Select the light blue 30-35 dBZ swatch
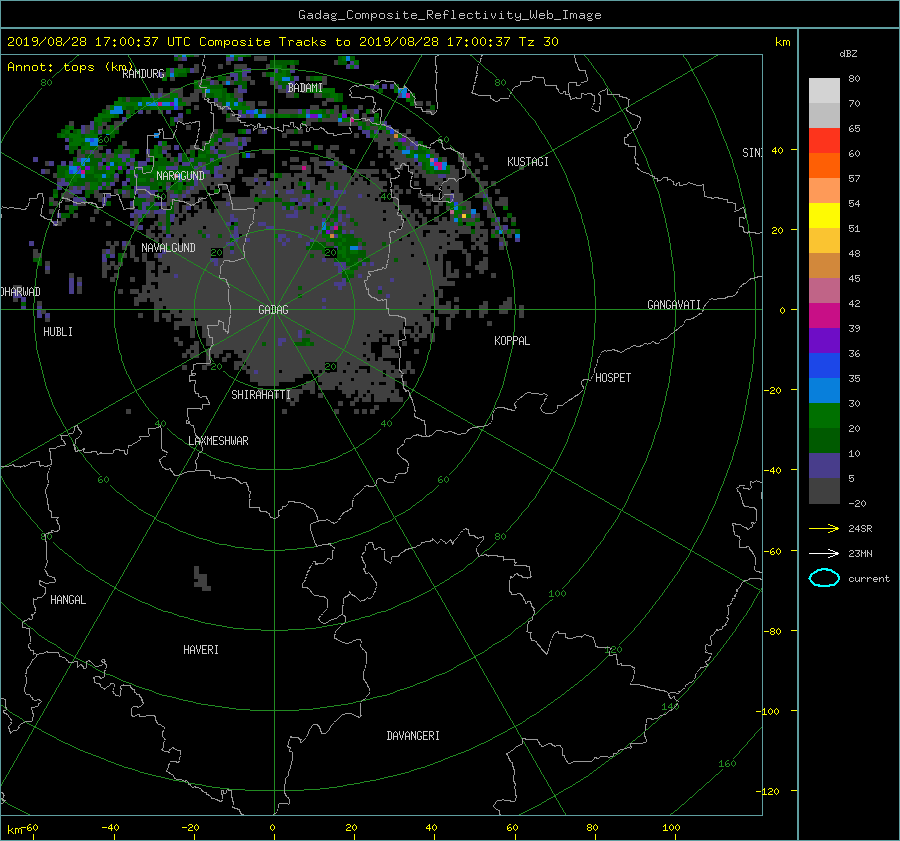The width and height of the screenshot is (900, 841). pos(824,390)
